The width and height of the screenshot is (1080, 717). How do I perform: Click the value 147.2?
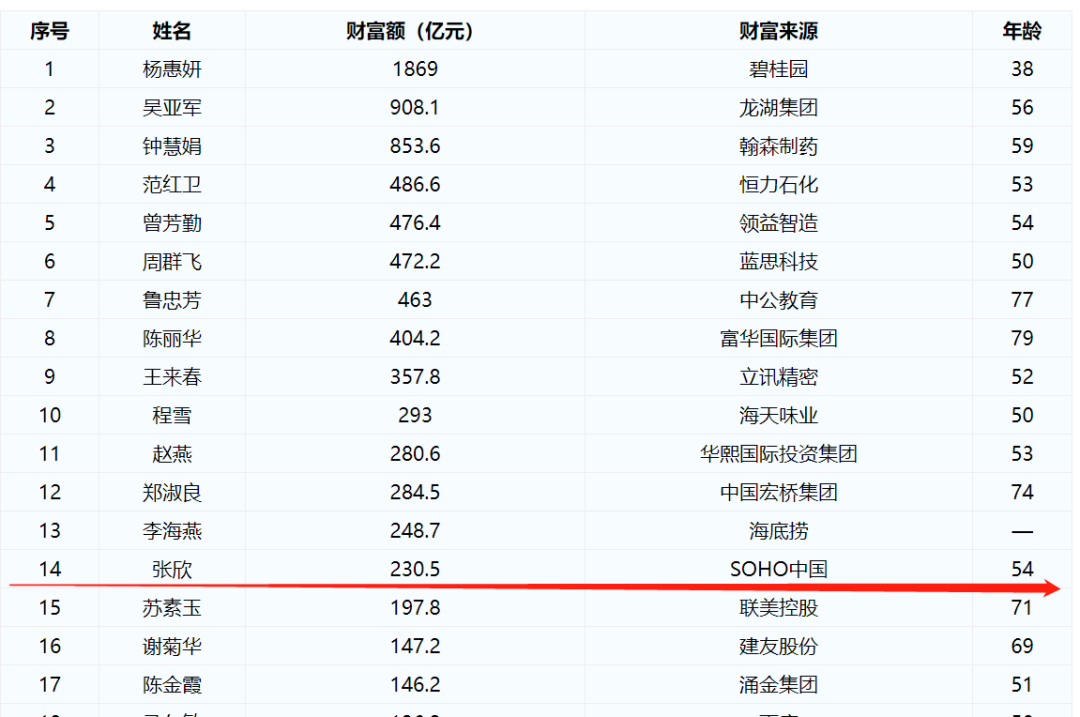(415, 647)
